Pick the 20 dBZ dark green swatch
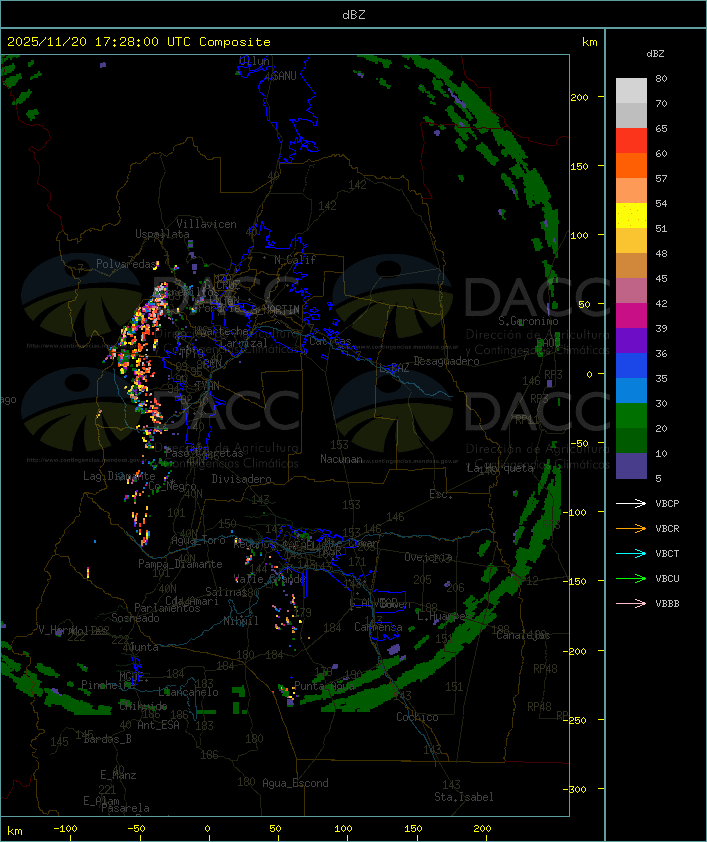Viewport: 707px width, 842px height. click(631, 440)
